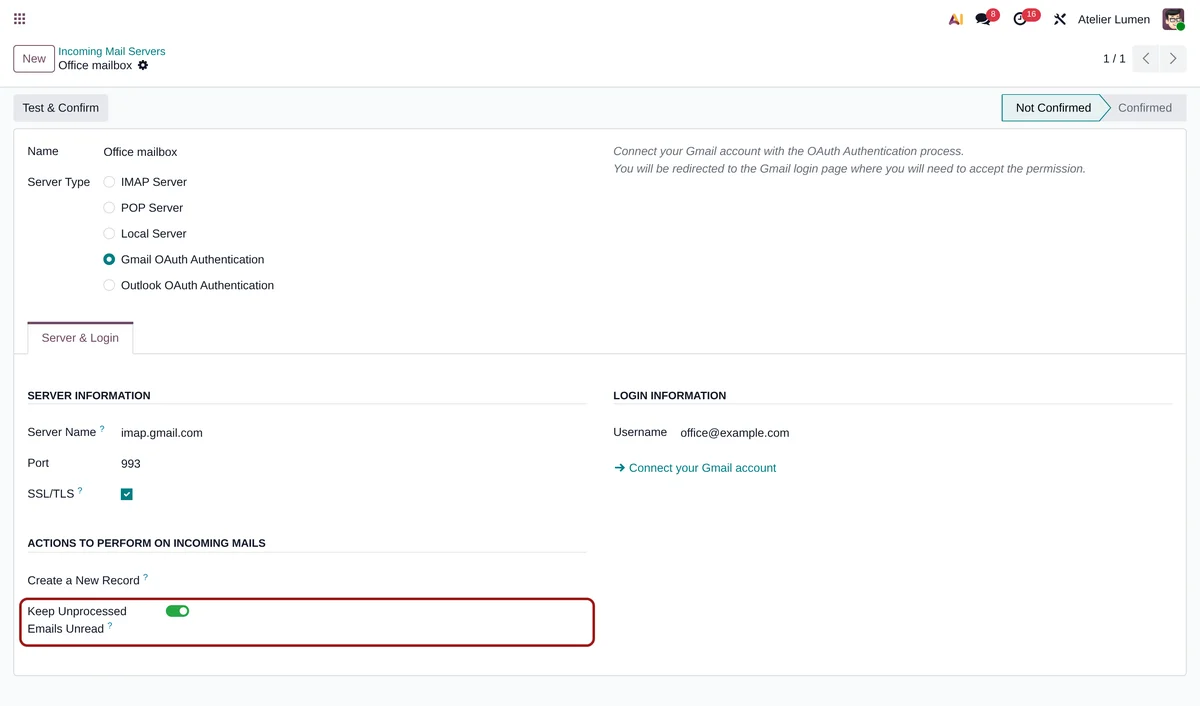The width and height of the screenshot is (1200, 706).
Task: Show the Create a New Record help icon
Action: pos(145,577)
